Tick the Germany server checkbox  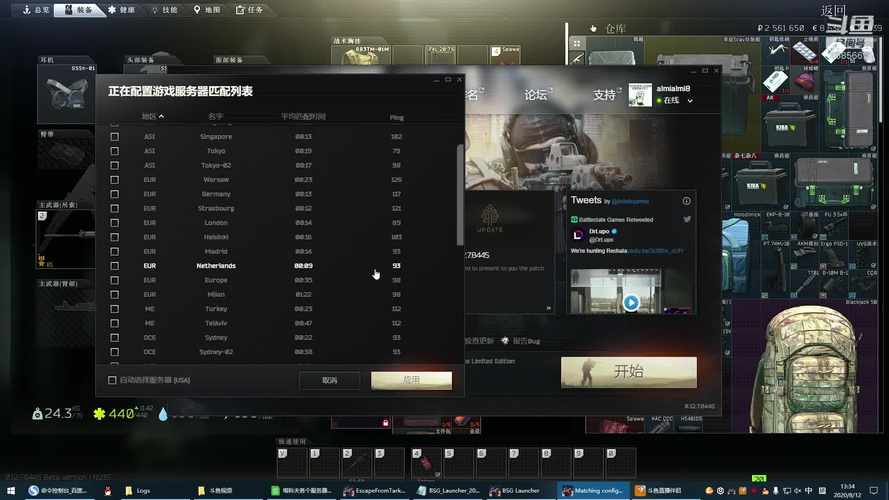click(115, 194)
